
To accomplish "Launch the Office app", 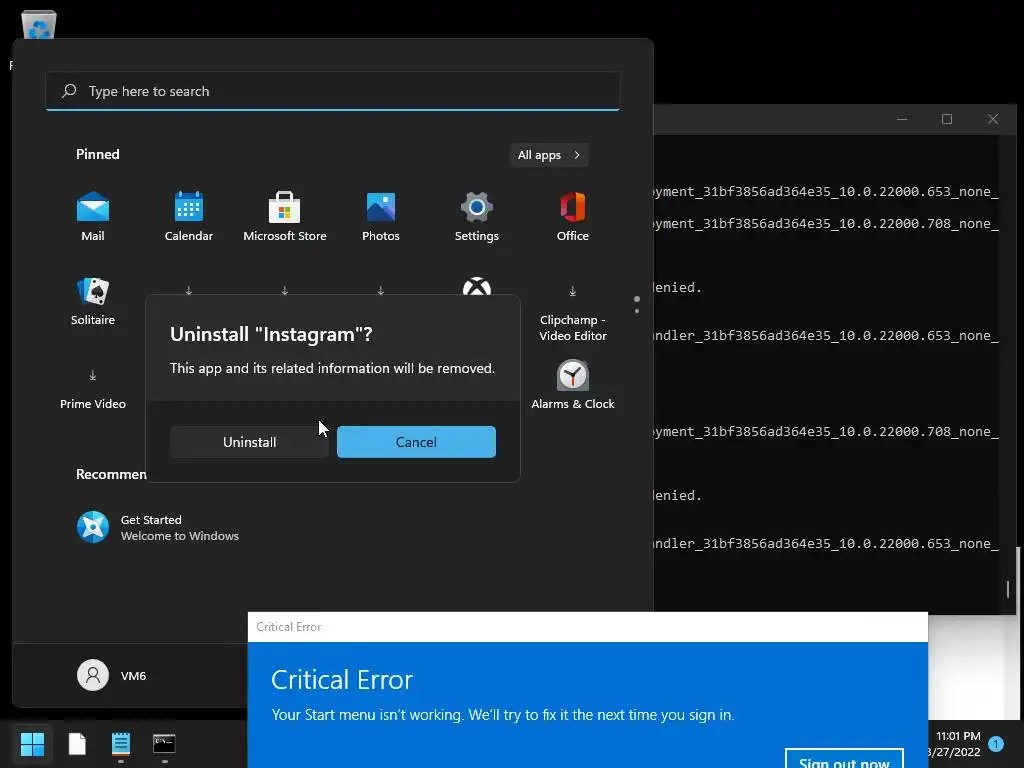I will click(x=573, y=216).
